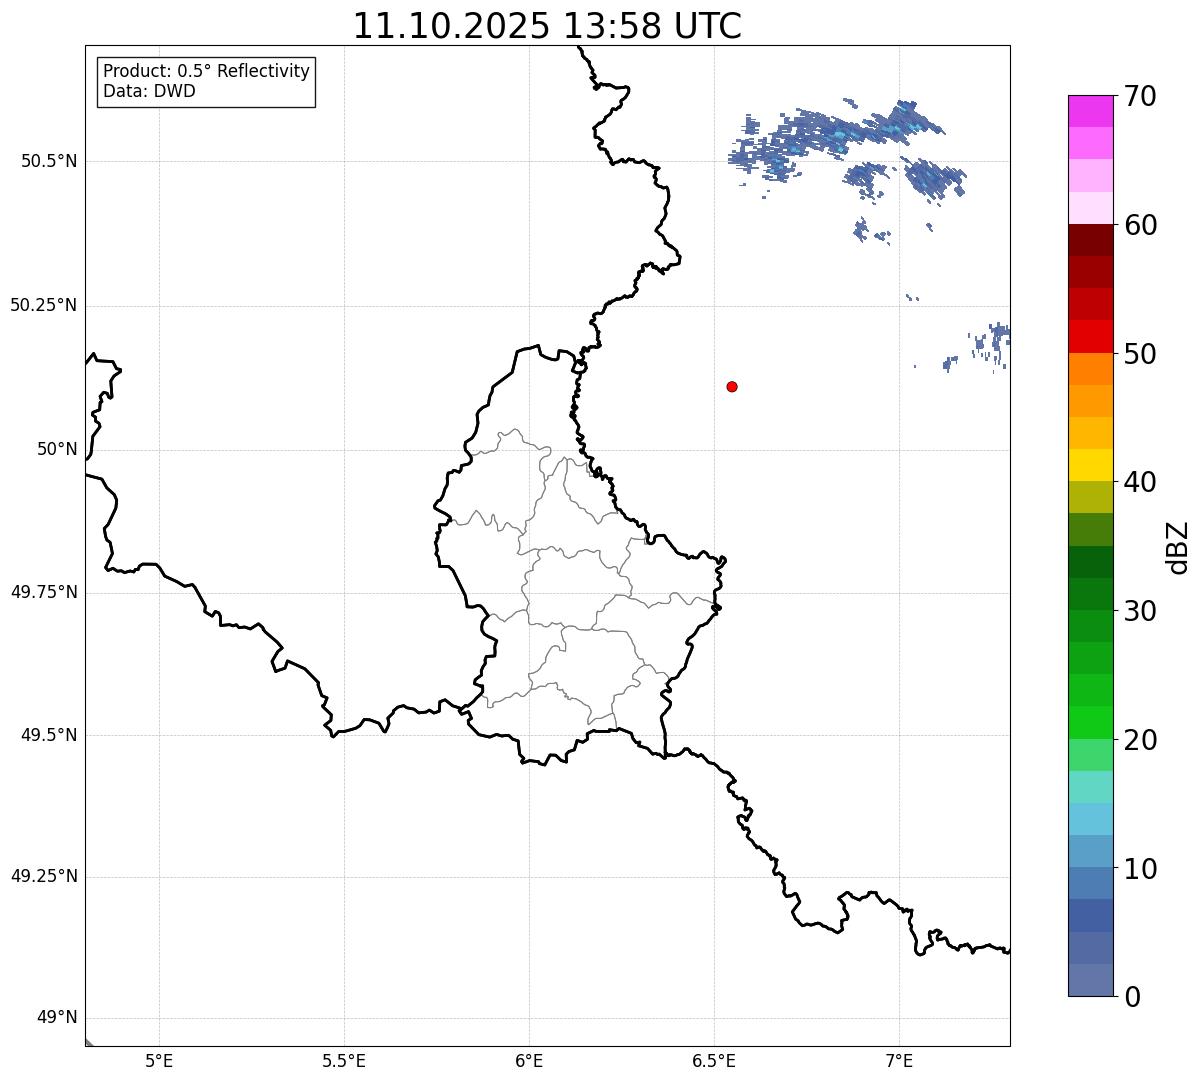Click the orange colorbar segment below 50
Viewport: 1202px width, 1081px height.
pyautogui.click(x=1091, y=369)
